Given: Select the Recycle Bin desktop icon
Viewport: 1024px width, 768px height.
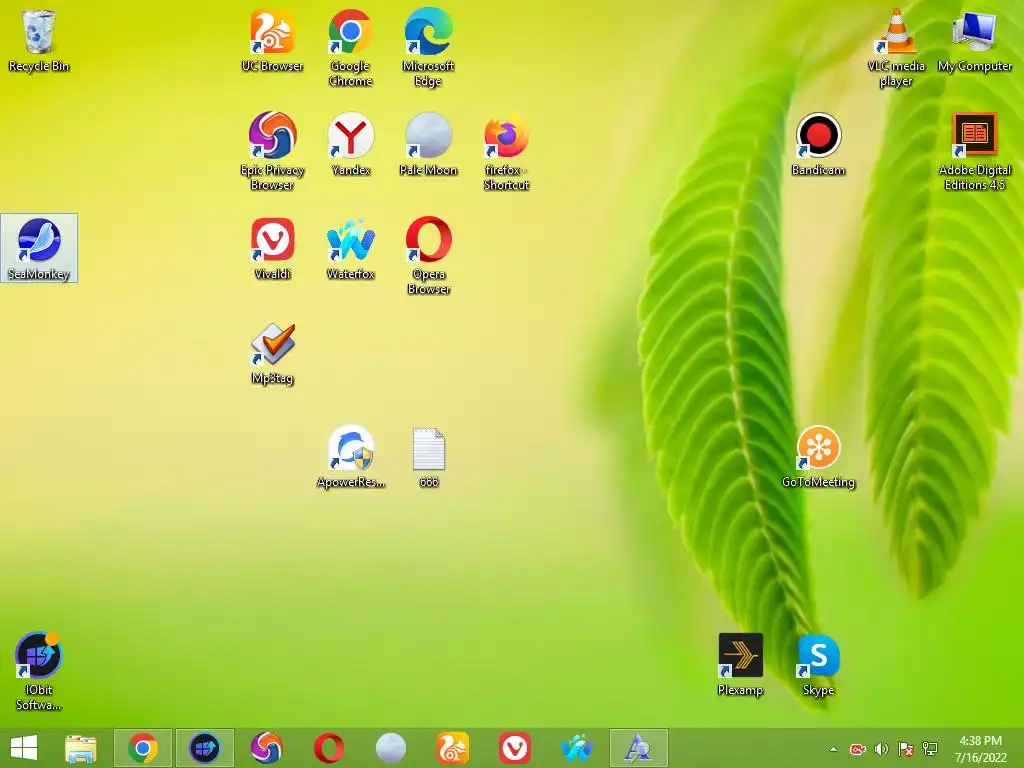Looking at the screenshot, I should pos(39,40).
